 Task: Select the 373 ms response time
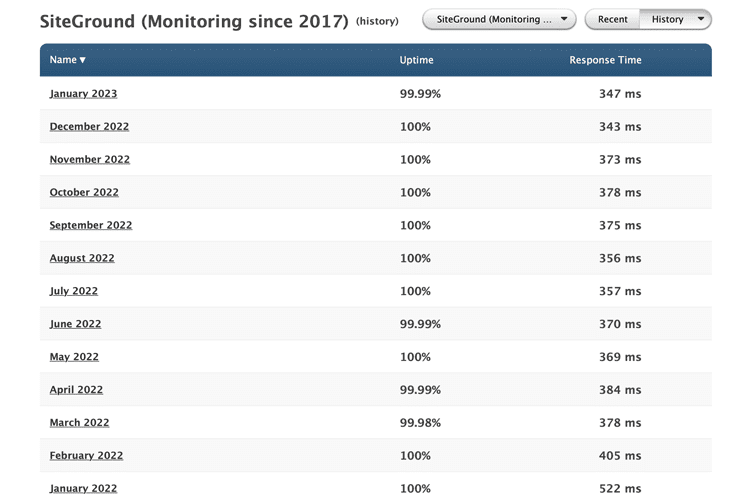click(x=620, y=159)
